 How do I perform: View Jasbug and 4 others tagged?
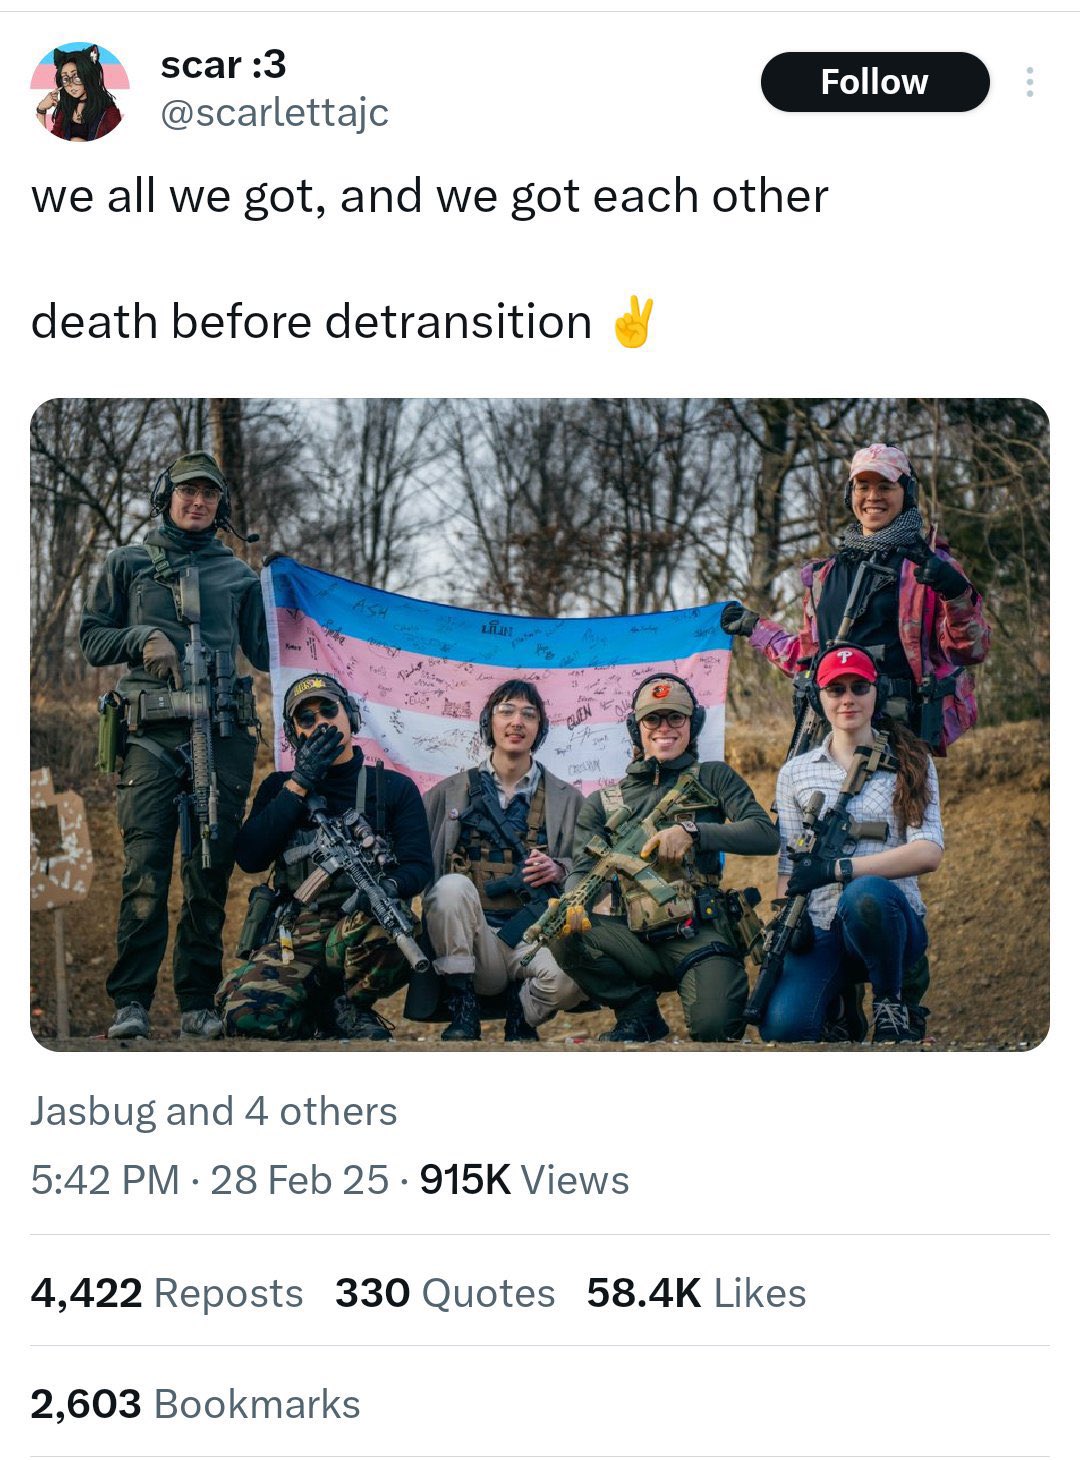213,1111
